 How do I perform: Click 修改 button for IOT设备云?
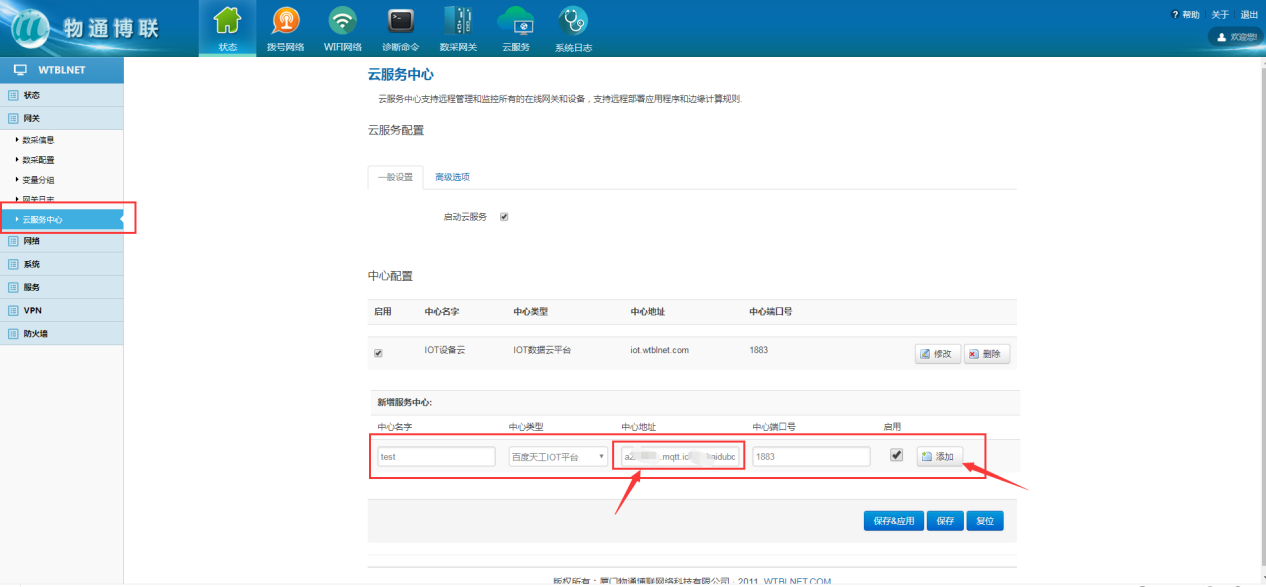937,354
